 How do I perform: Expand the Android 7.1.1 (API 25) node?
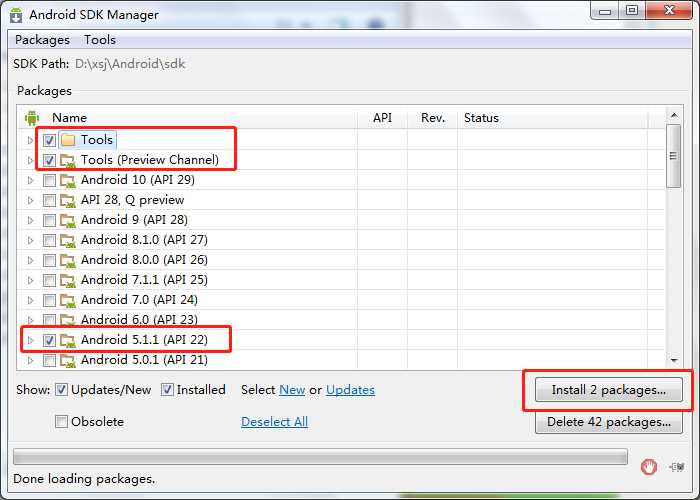[30, 280]
